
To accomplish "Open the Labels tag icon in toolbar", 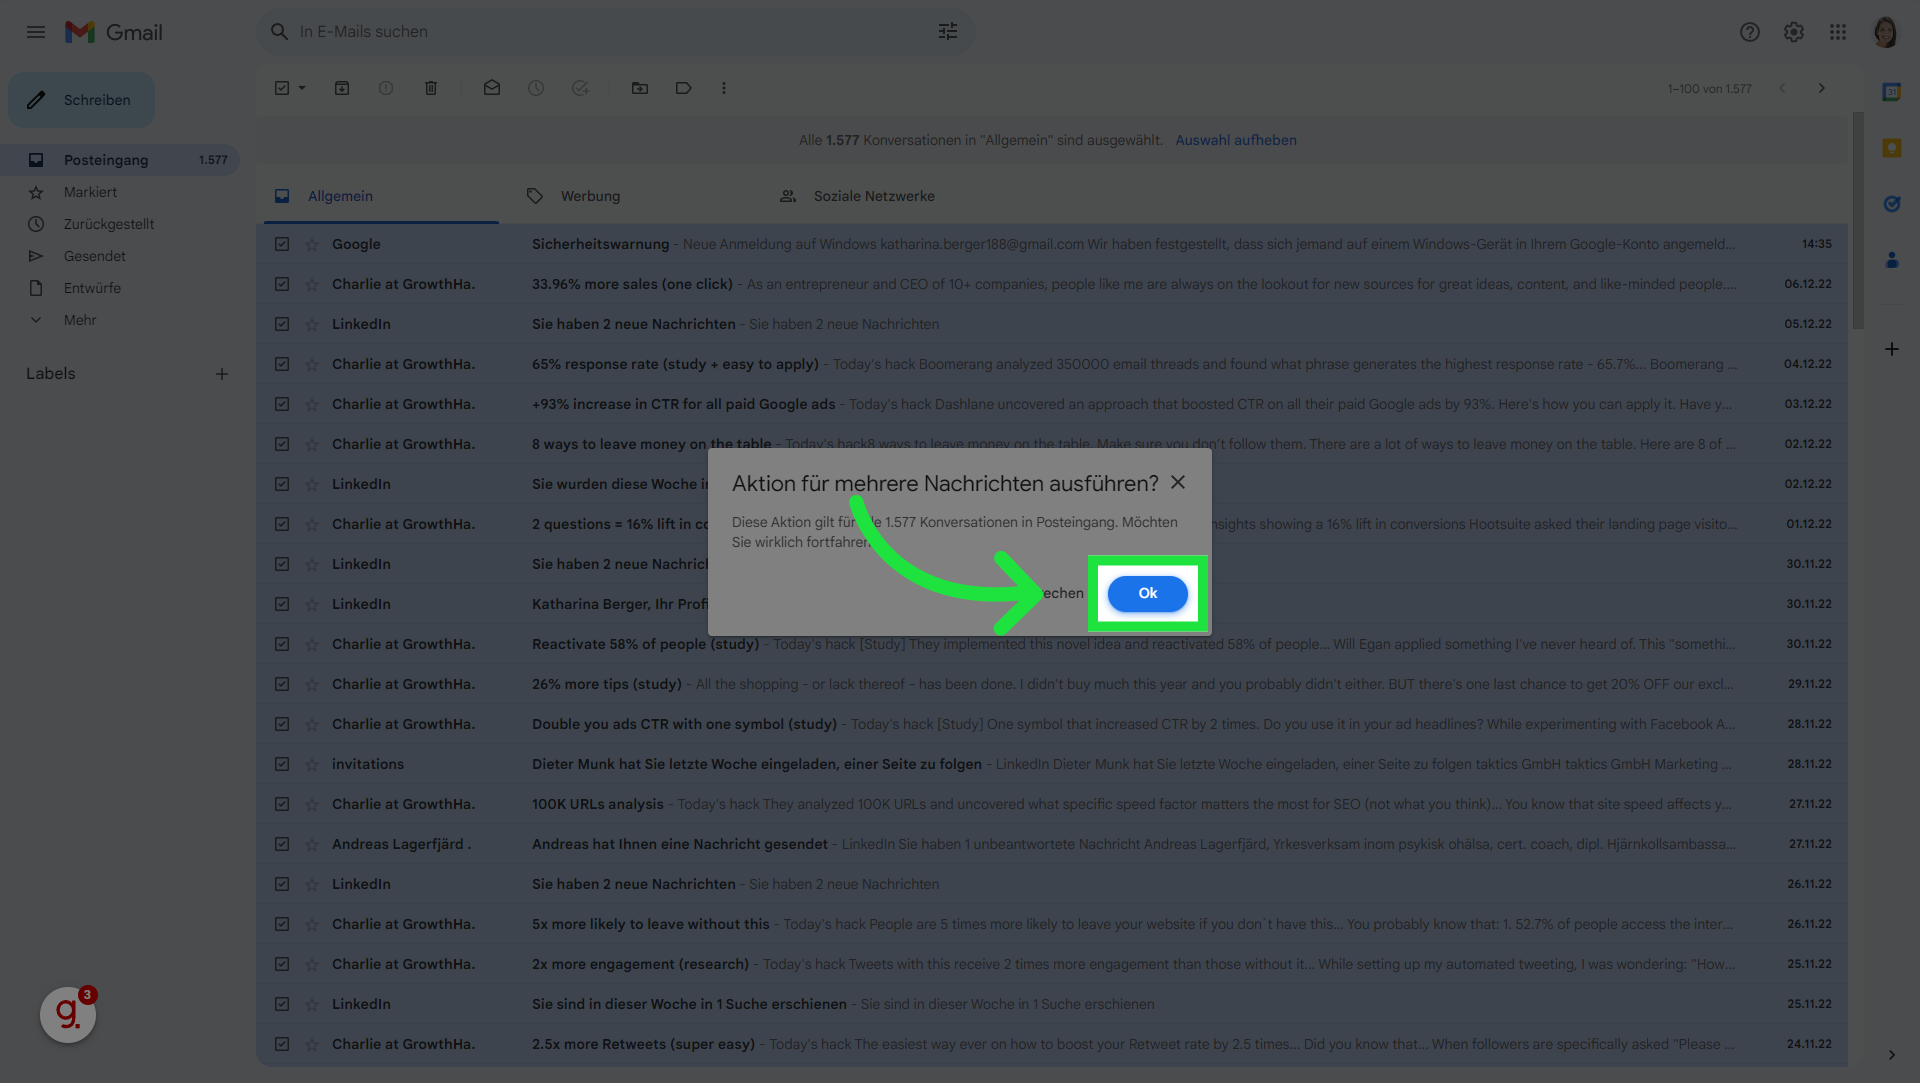I will (684, 88).
